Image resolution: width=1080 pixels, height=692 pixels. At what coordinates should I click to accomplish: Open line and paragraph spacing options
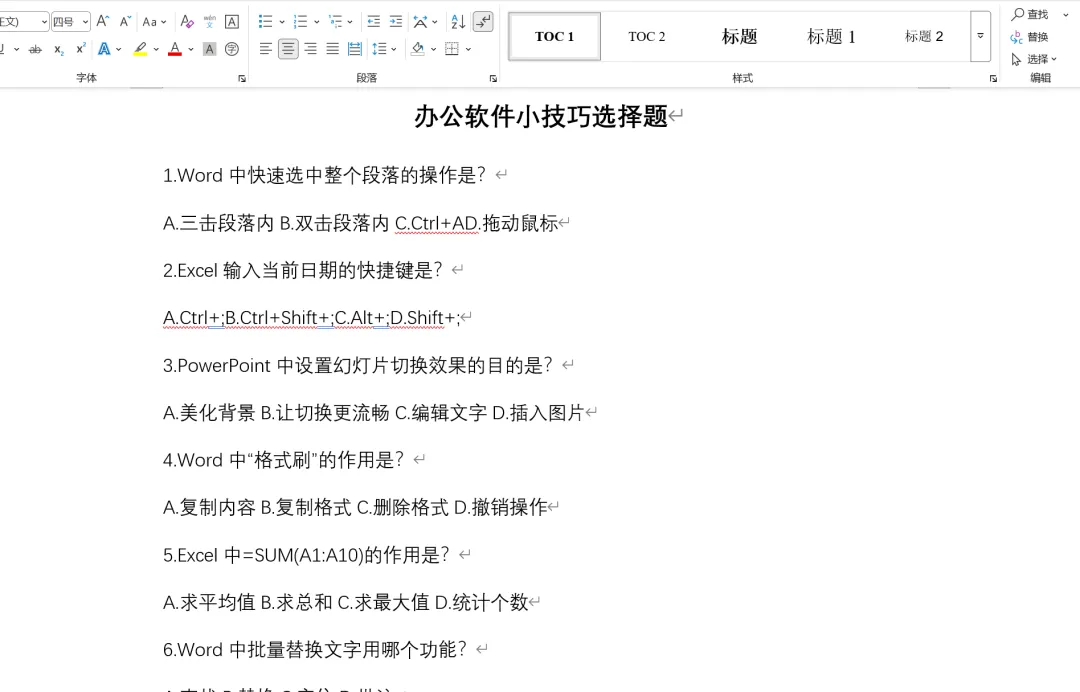pos(379,49)
